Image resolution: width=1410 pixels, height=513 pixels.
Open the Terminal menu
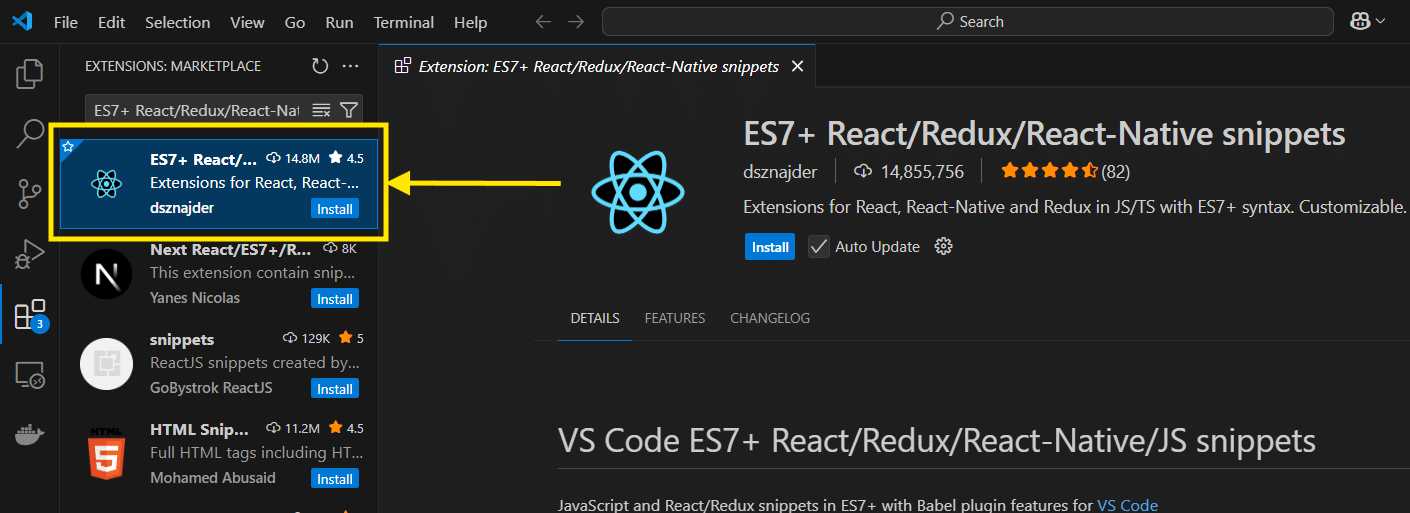(403, 22)
